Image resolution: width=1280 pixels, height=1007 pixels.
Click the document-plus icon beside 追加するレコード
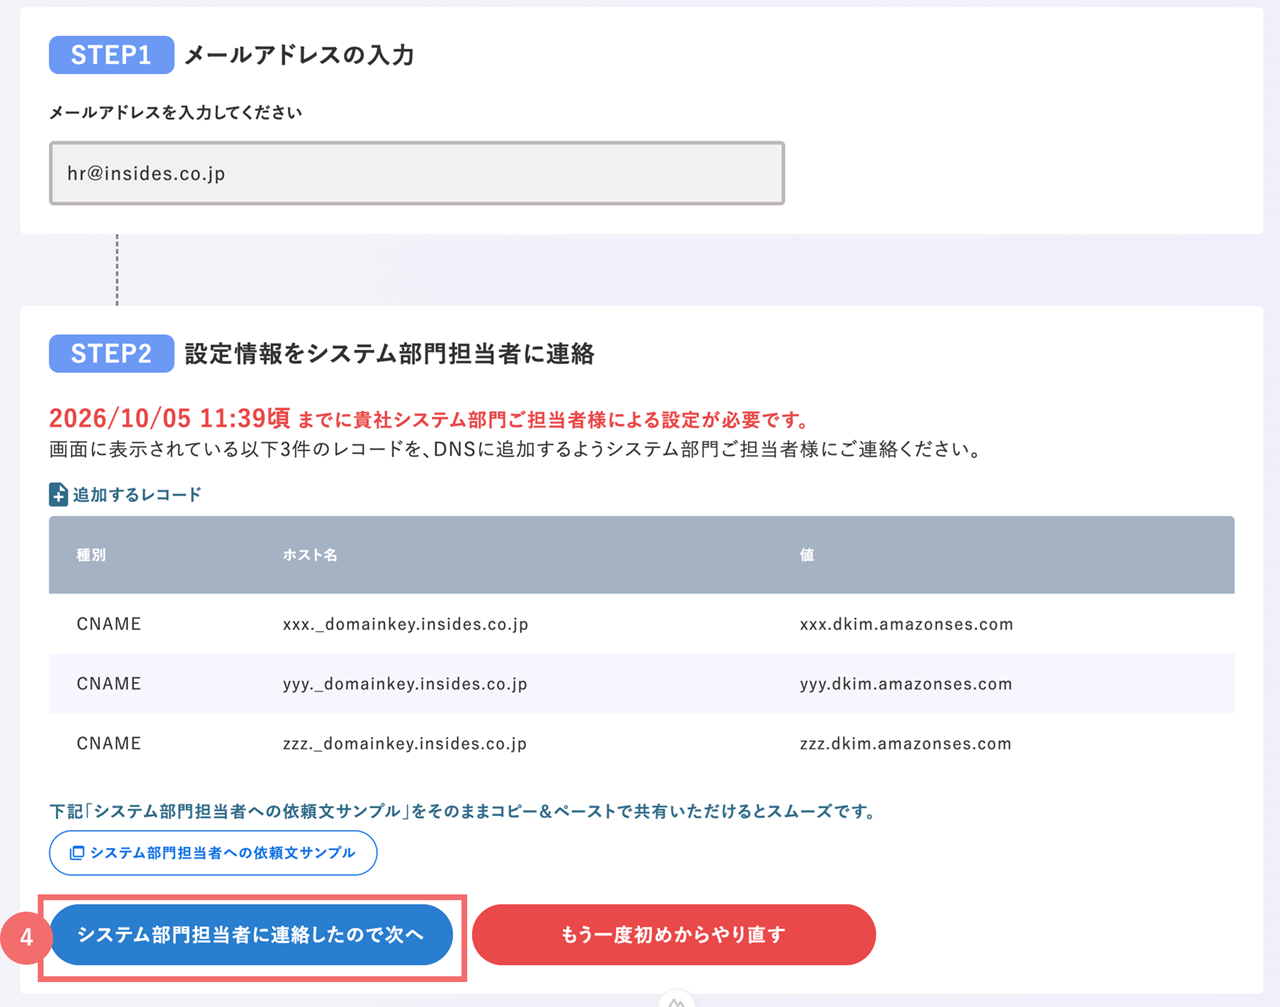[58, 494]
